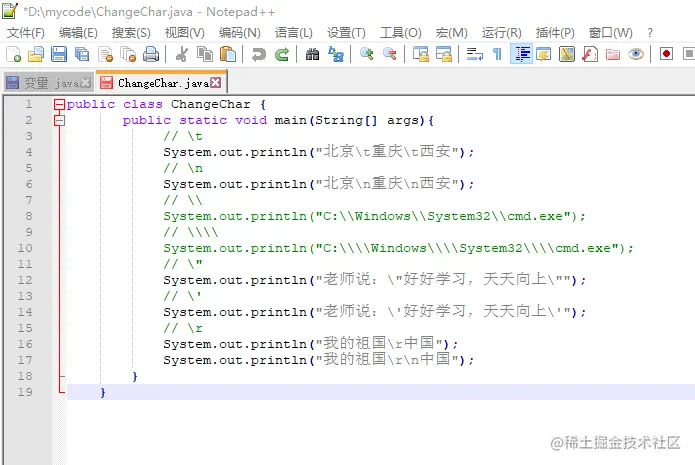
Task: Paste from clipboard with the toolbar icon
Action: click(x=228, y=54)
